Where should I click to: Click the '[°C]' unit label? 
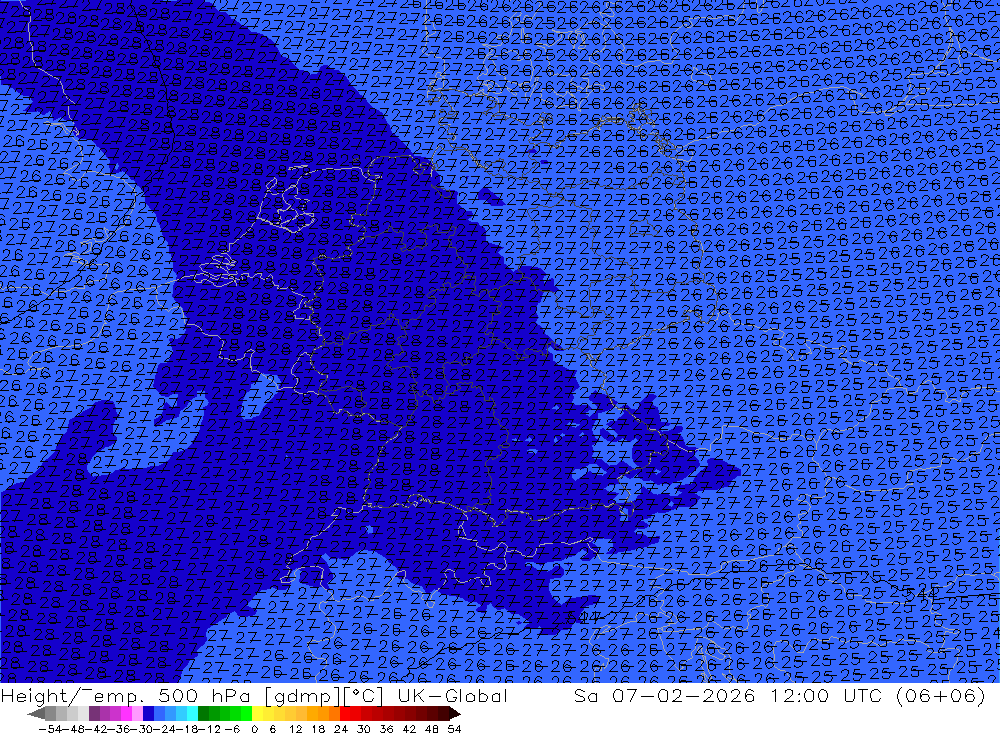tap(364, 696)
